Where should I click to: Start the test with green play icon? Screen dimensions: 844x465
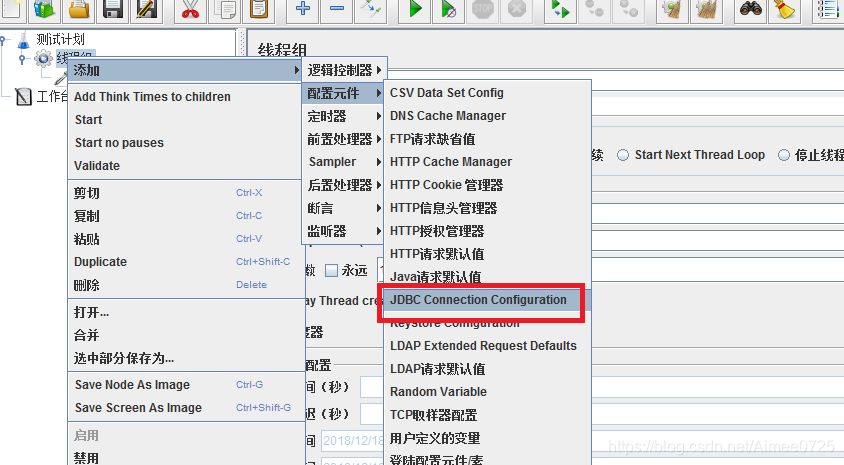415,9
